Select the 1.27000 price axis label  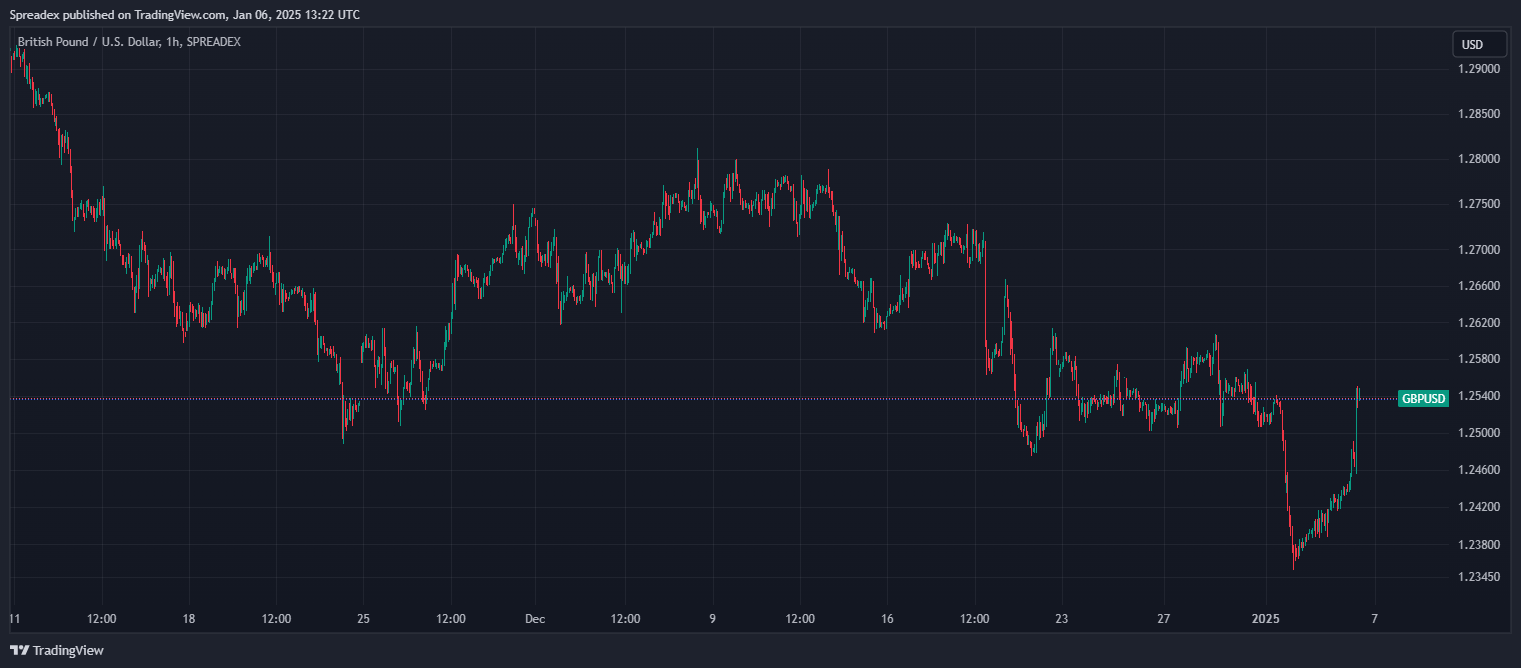tap(1479, 249)
